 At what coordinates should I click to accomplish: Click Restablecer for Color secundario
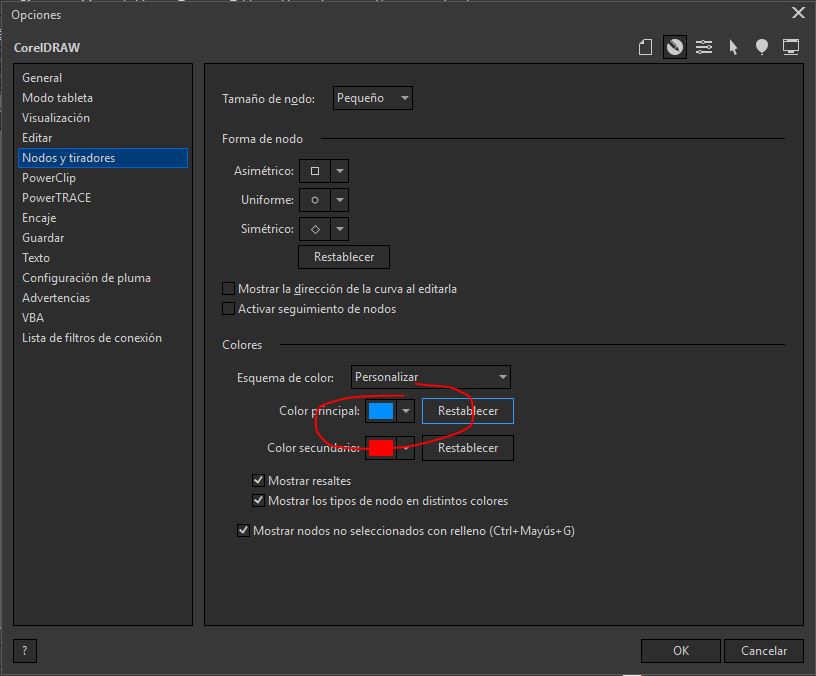click(x=467, y=448)
